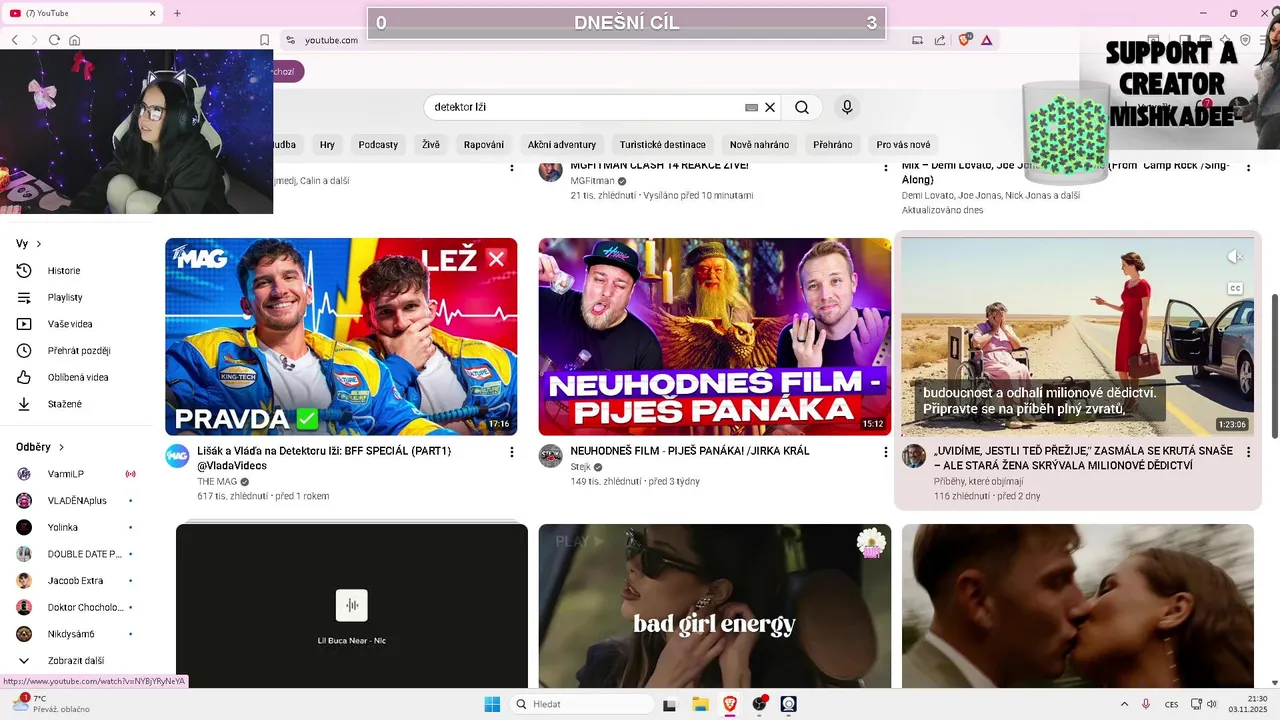
Task: Expand subscriptions with Zobrazit další
Action: coord(77,661)
